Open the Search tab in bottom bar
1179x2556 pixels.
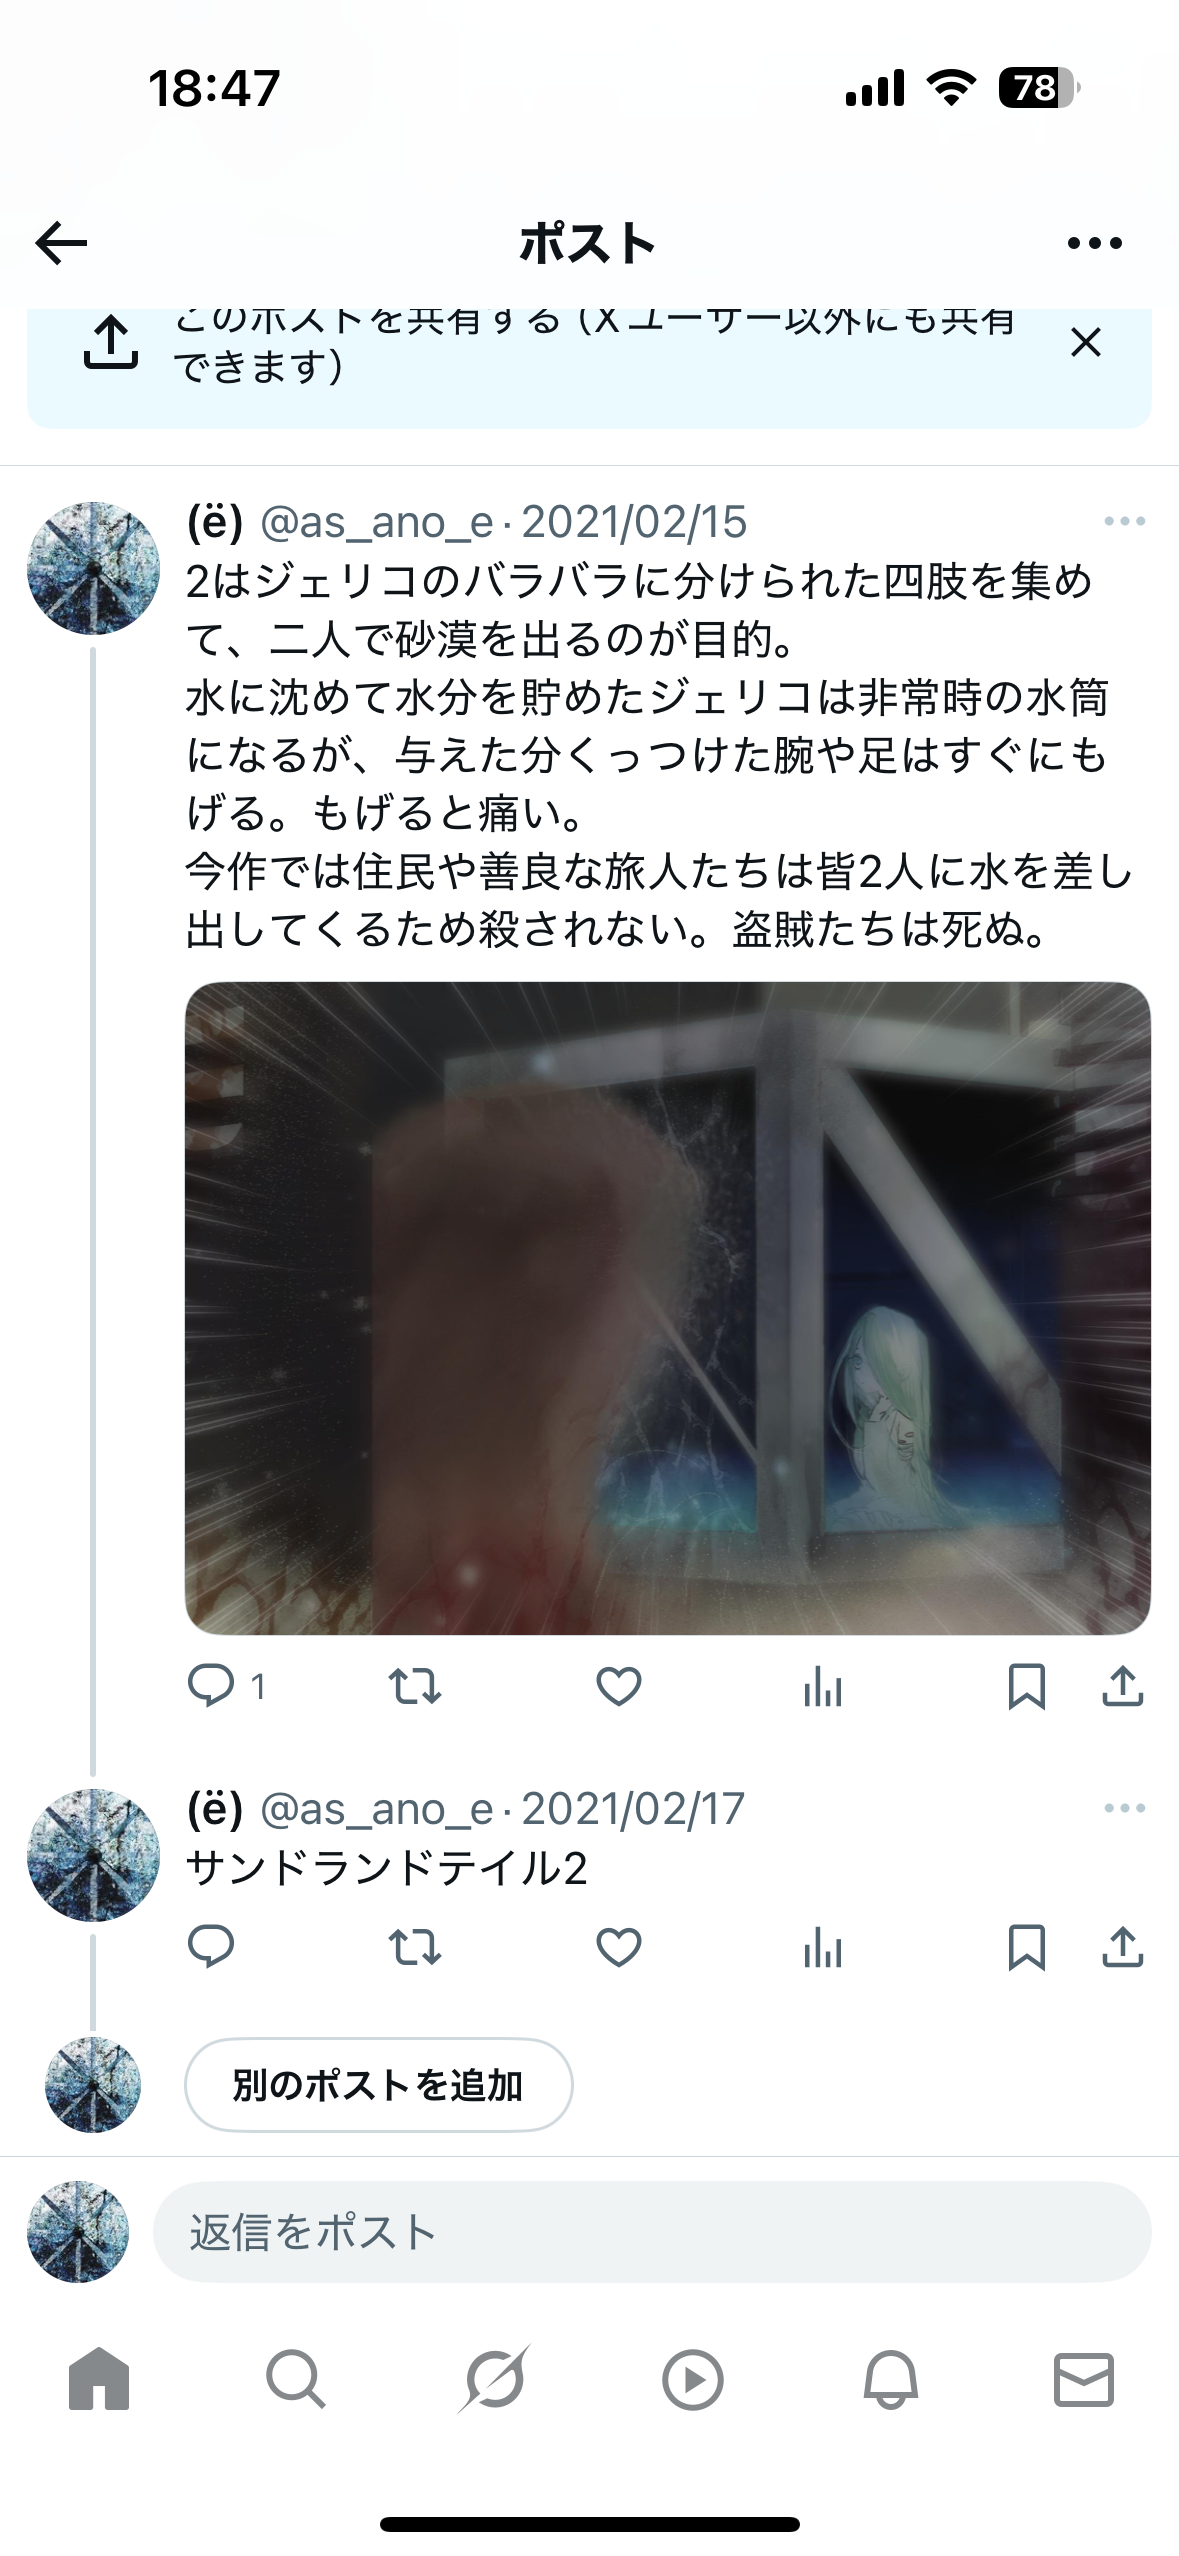tap(295, 2379)
